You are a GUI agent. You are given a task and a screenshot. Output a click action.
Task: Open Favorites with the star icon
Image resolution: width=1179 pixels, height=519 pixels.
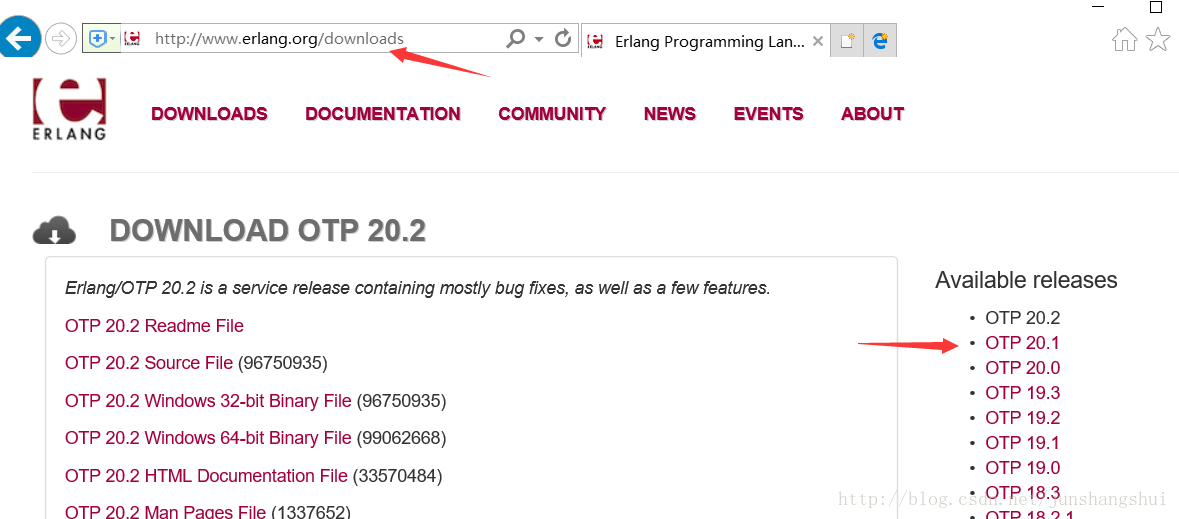pos(1158,39)
